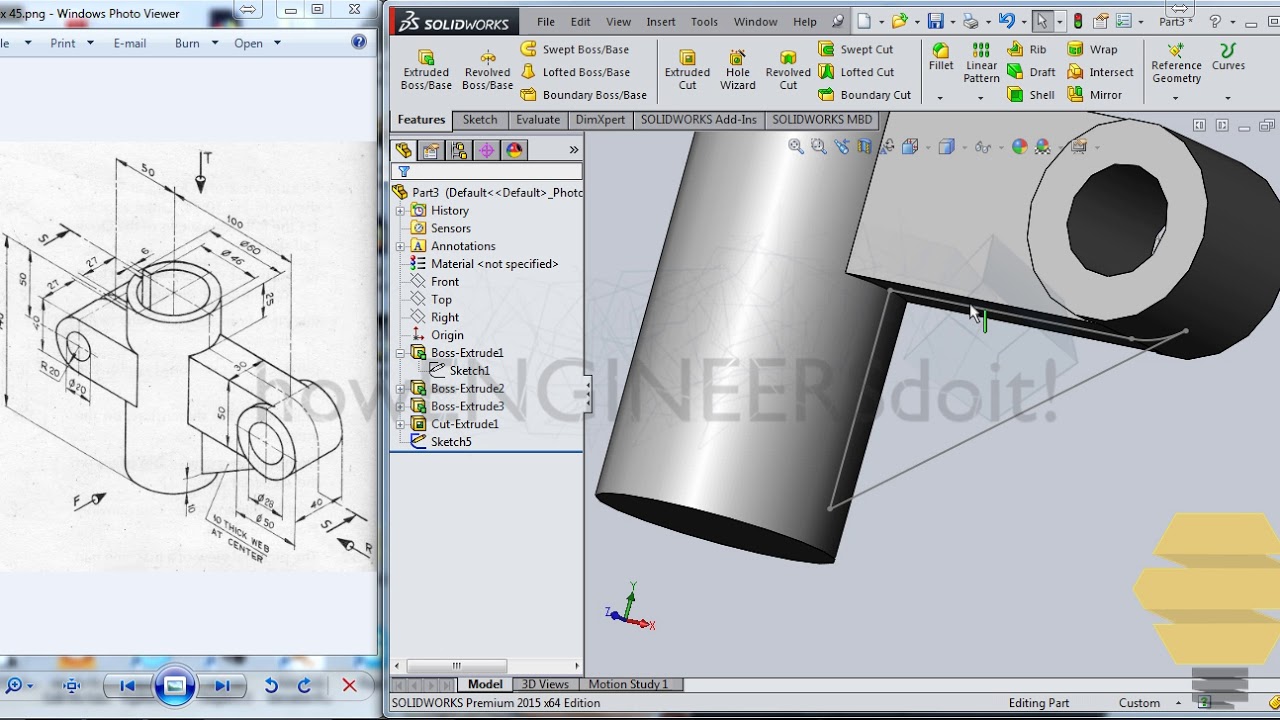Select the Rib feature tool
The height and width of the screenshot is (720, 1280).
[x=1027, y=49]
